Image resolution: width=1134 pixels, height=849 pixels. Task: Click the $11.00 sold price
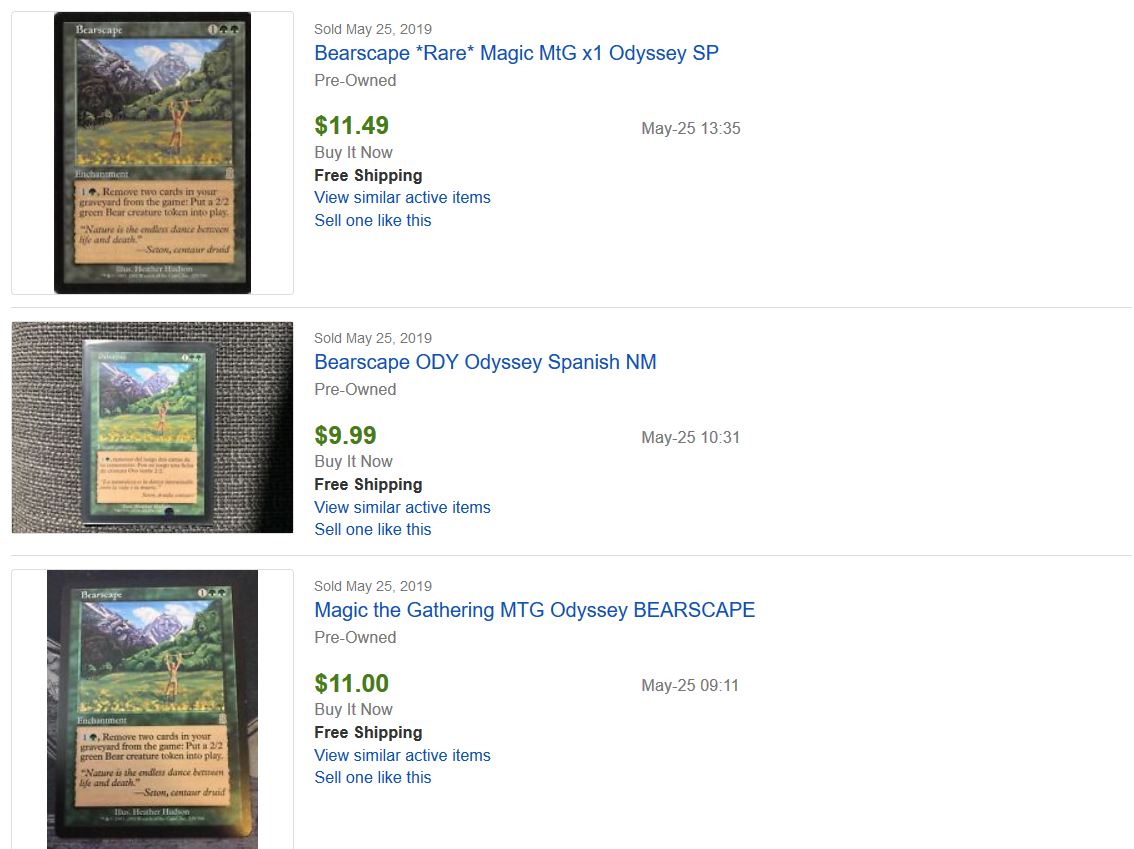351,683
